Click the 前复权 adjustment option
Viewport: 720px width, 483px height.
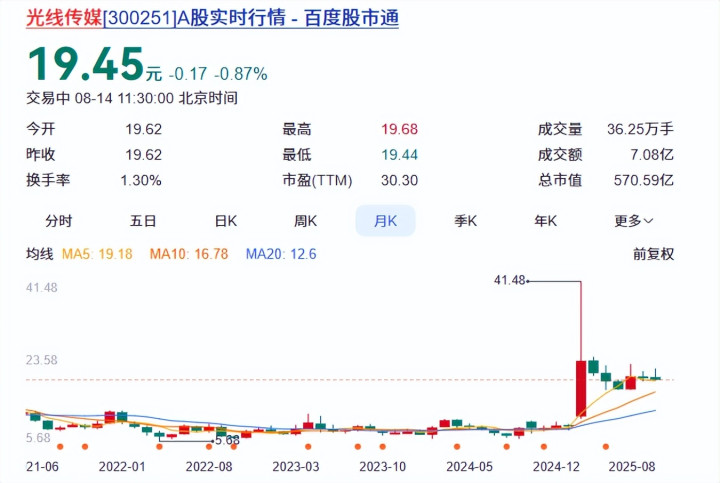pyautogui.click(x=653, y=254)
